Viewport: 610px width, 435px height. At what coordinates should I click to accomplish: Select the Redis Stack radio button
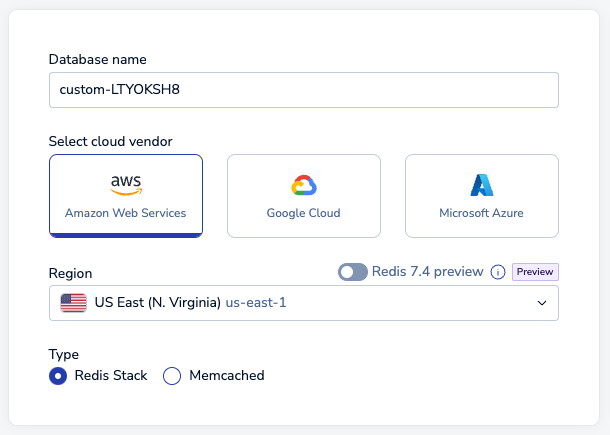click(58, 376)
